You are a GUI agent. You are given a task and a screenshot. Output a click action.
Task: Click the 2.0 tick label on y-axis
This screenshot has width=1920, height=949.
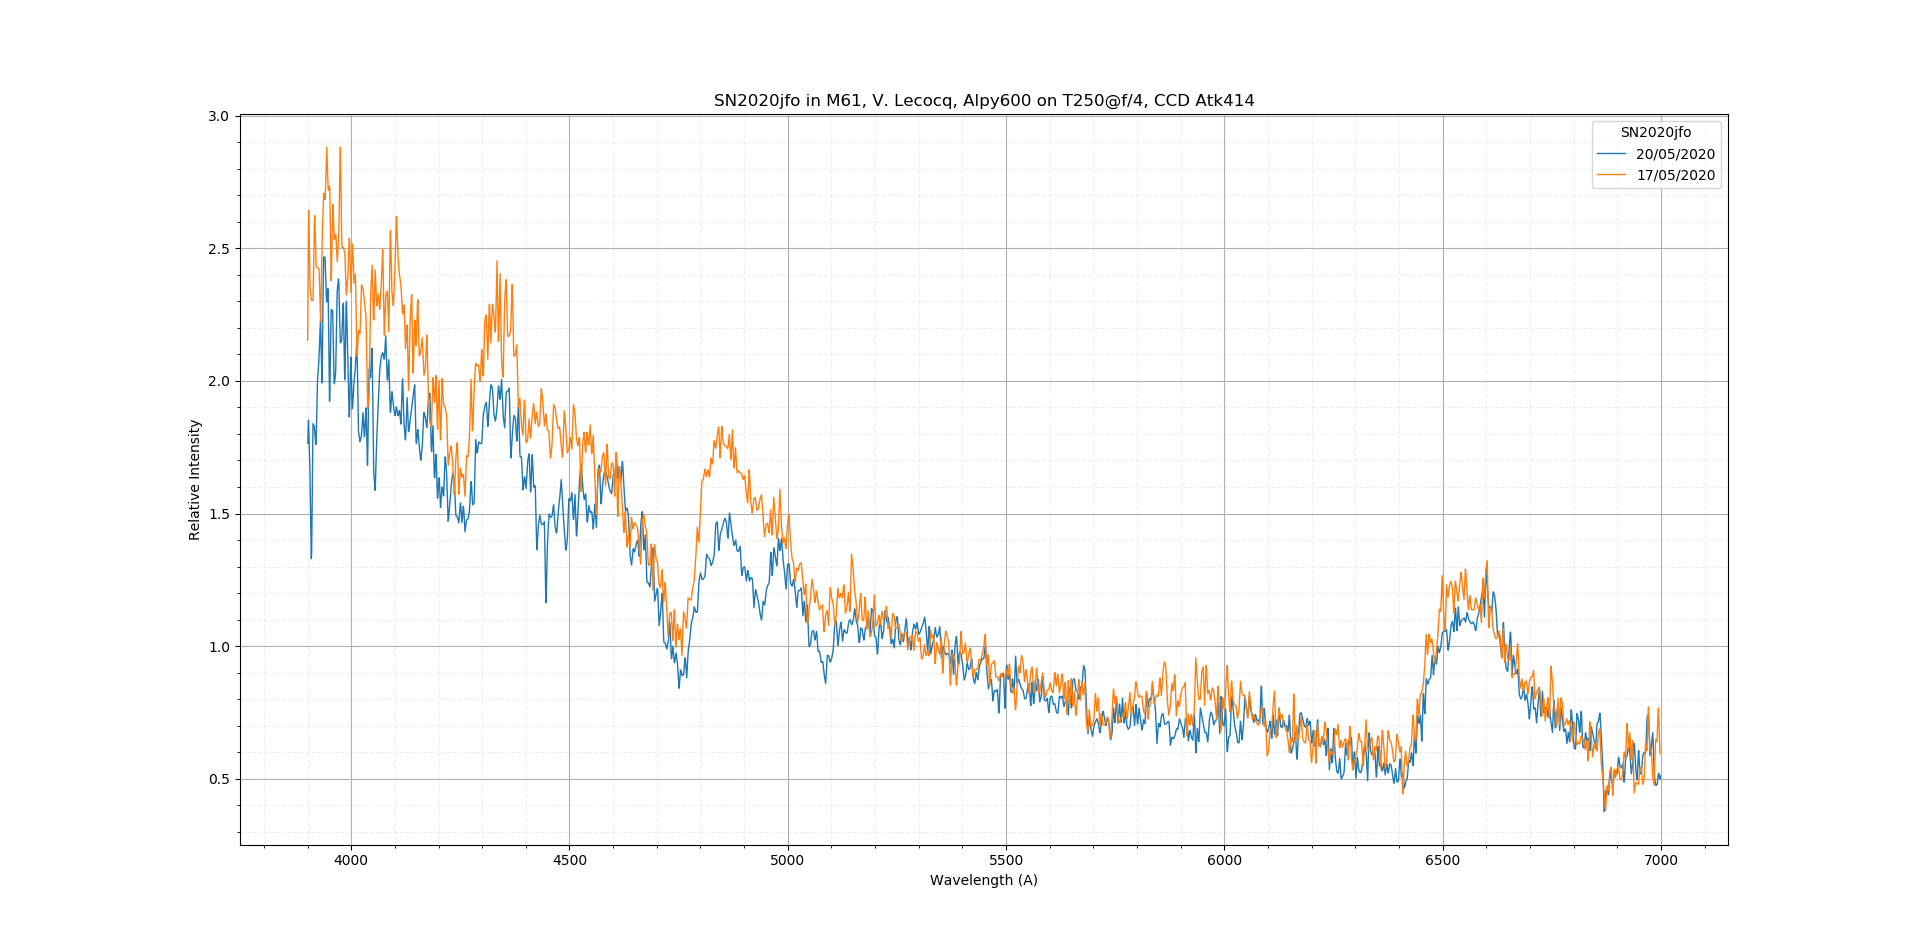[219, 381]
